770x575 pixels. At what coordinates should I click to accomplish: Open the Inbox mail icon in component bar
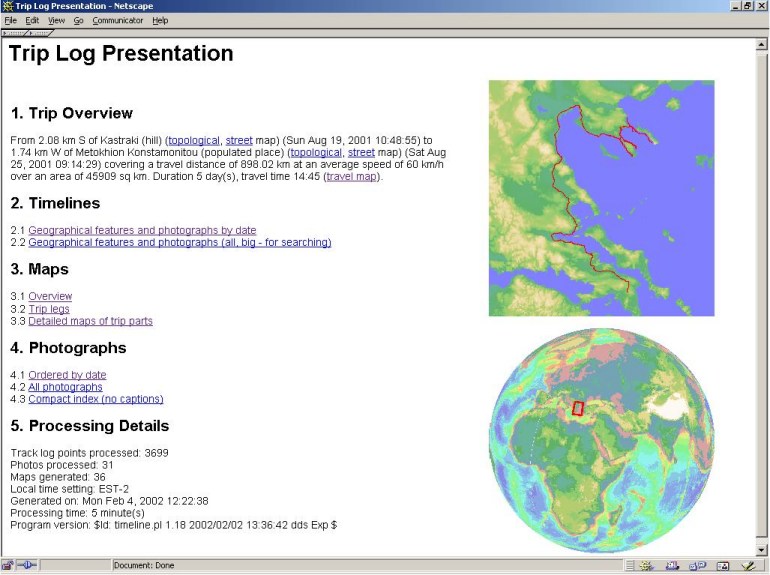(672, 566)
